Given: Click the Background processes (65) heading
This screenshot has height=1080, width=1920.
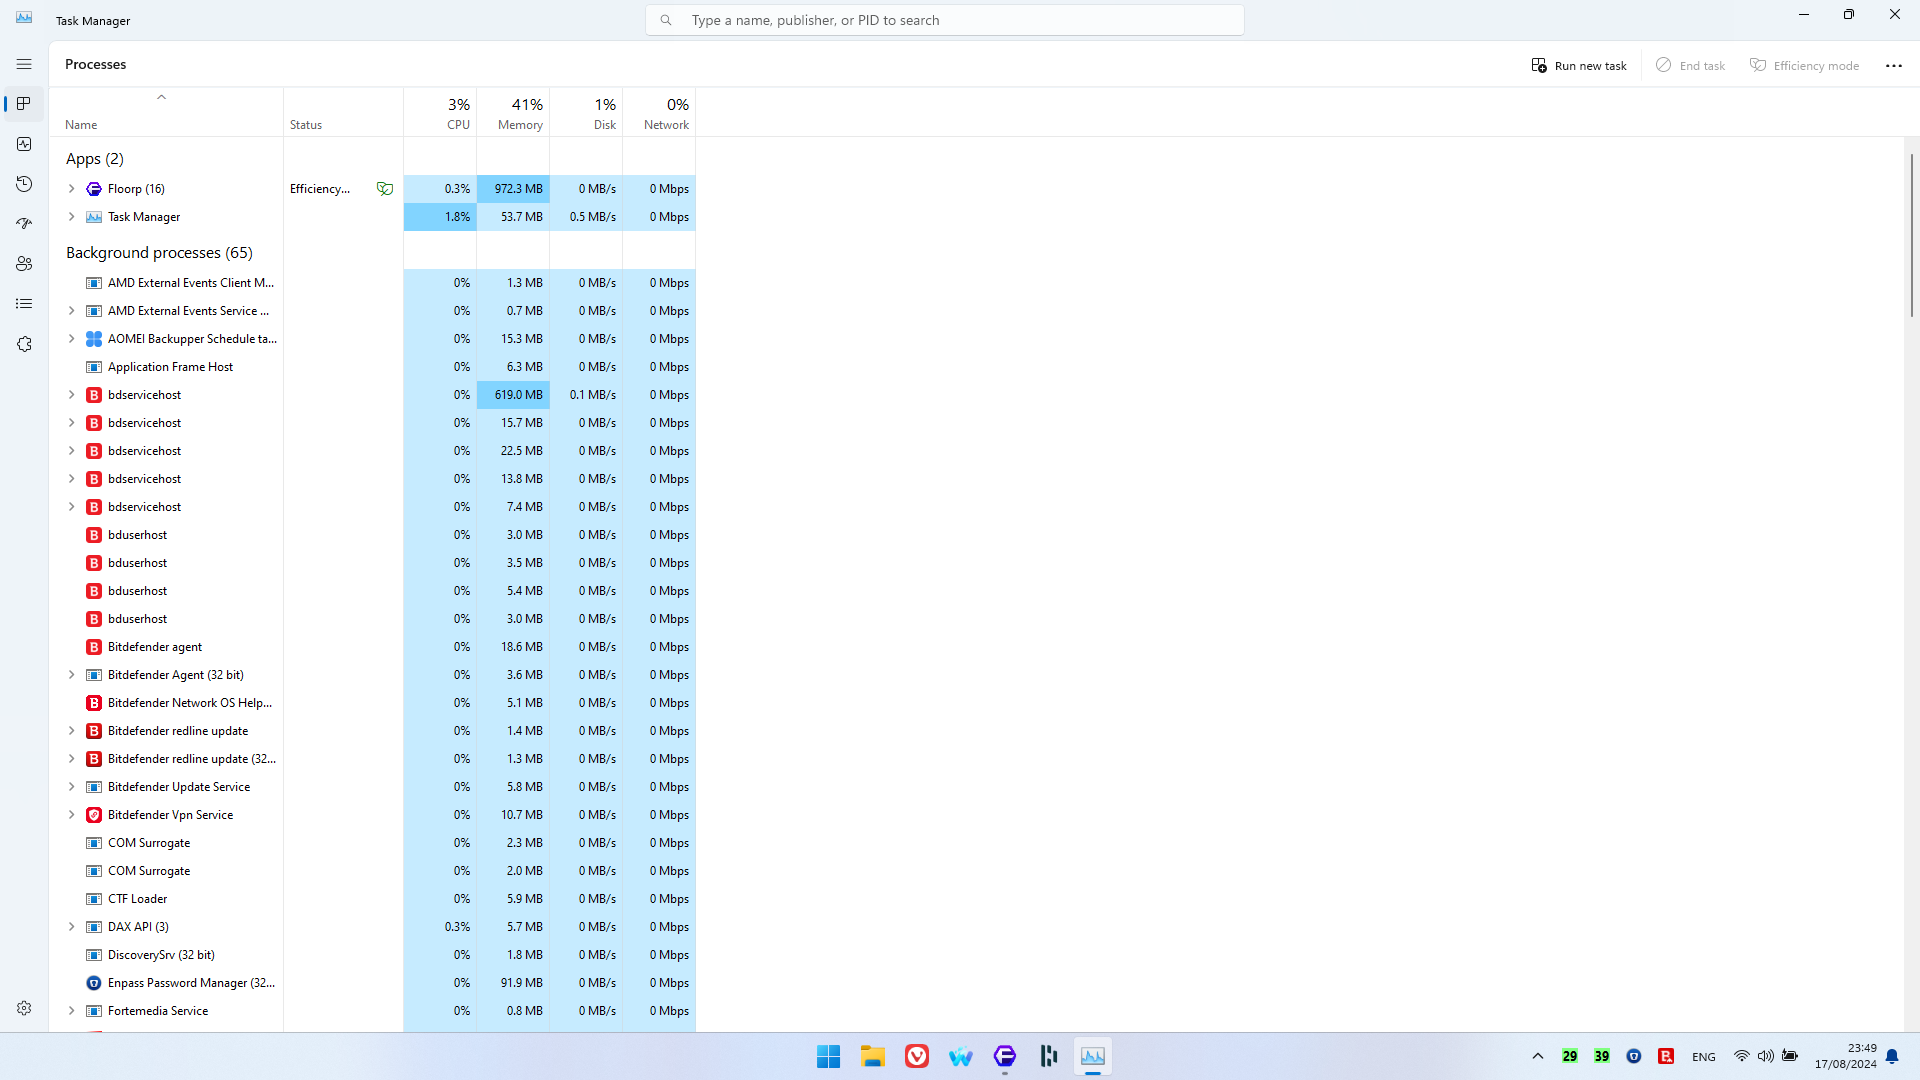Looking at the screenshot, I should [159, 253].
